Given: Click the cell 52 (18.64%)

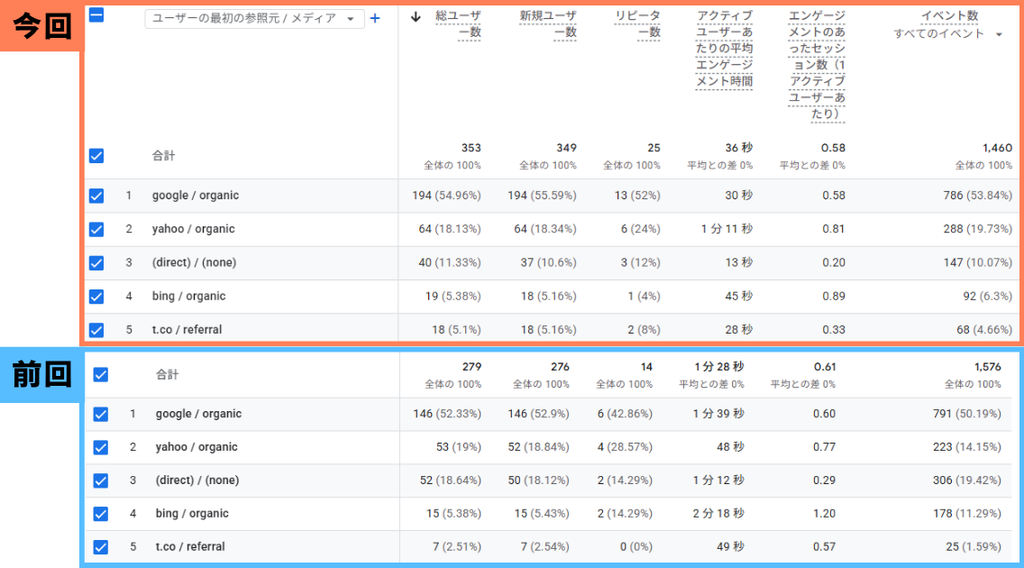Looking at the screenshot, I should coord(451,481).
